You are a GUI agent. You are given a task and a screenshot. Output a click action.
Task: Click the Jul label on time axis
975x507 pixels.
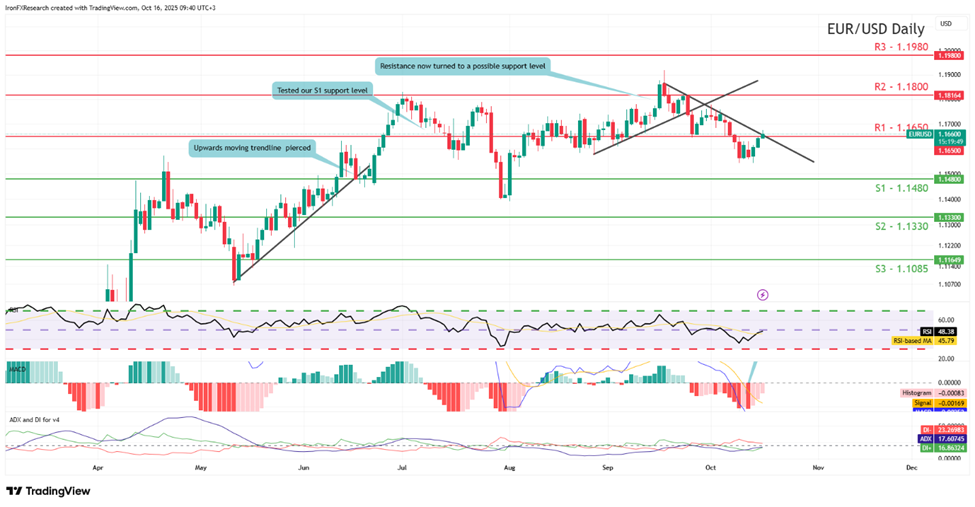click(404, 466)
